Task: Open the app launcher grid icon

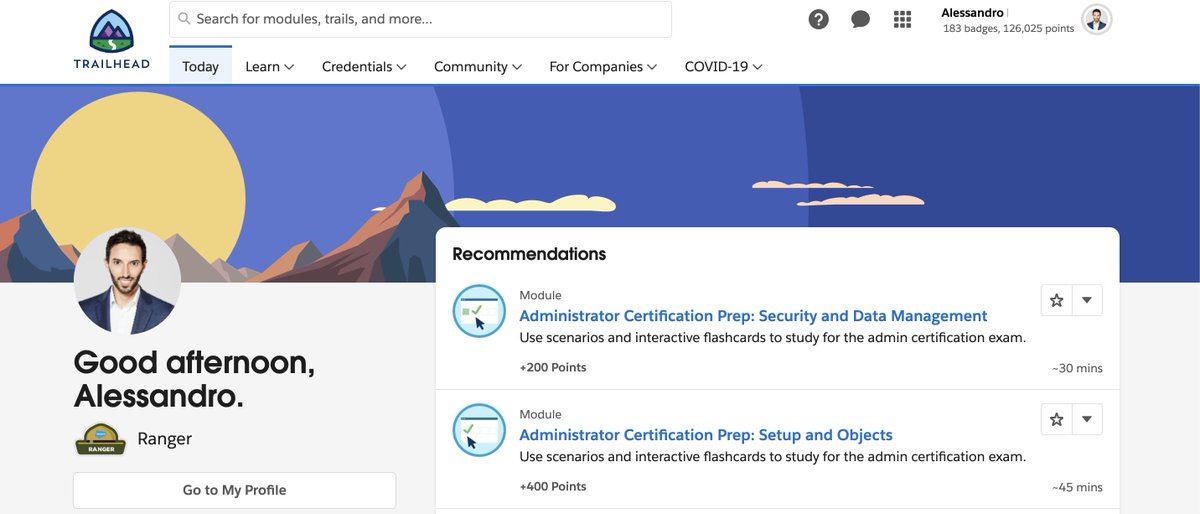Action: click(903, 19)
